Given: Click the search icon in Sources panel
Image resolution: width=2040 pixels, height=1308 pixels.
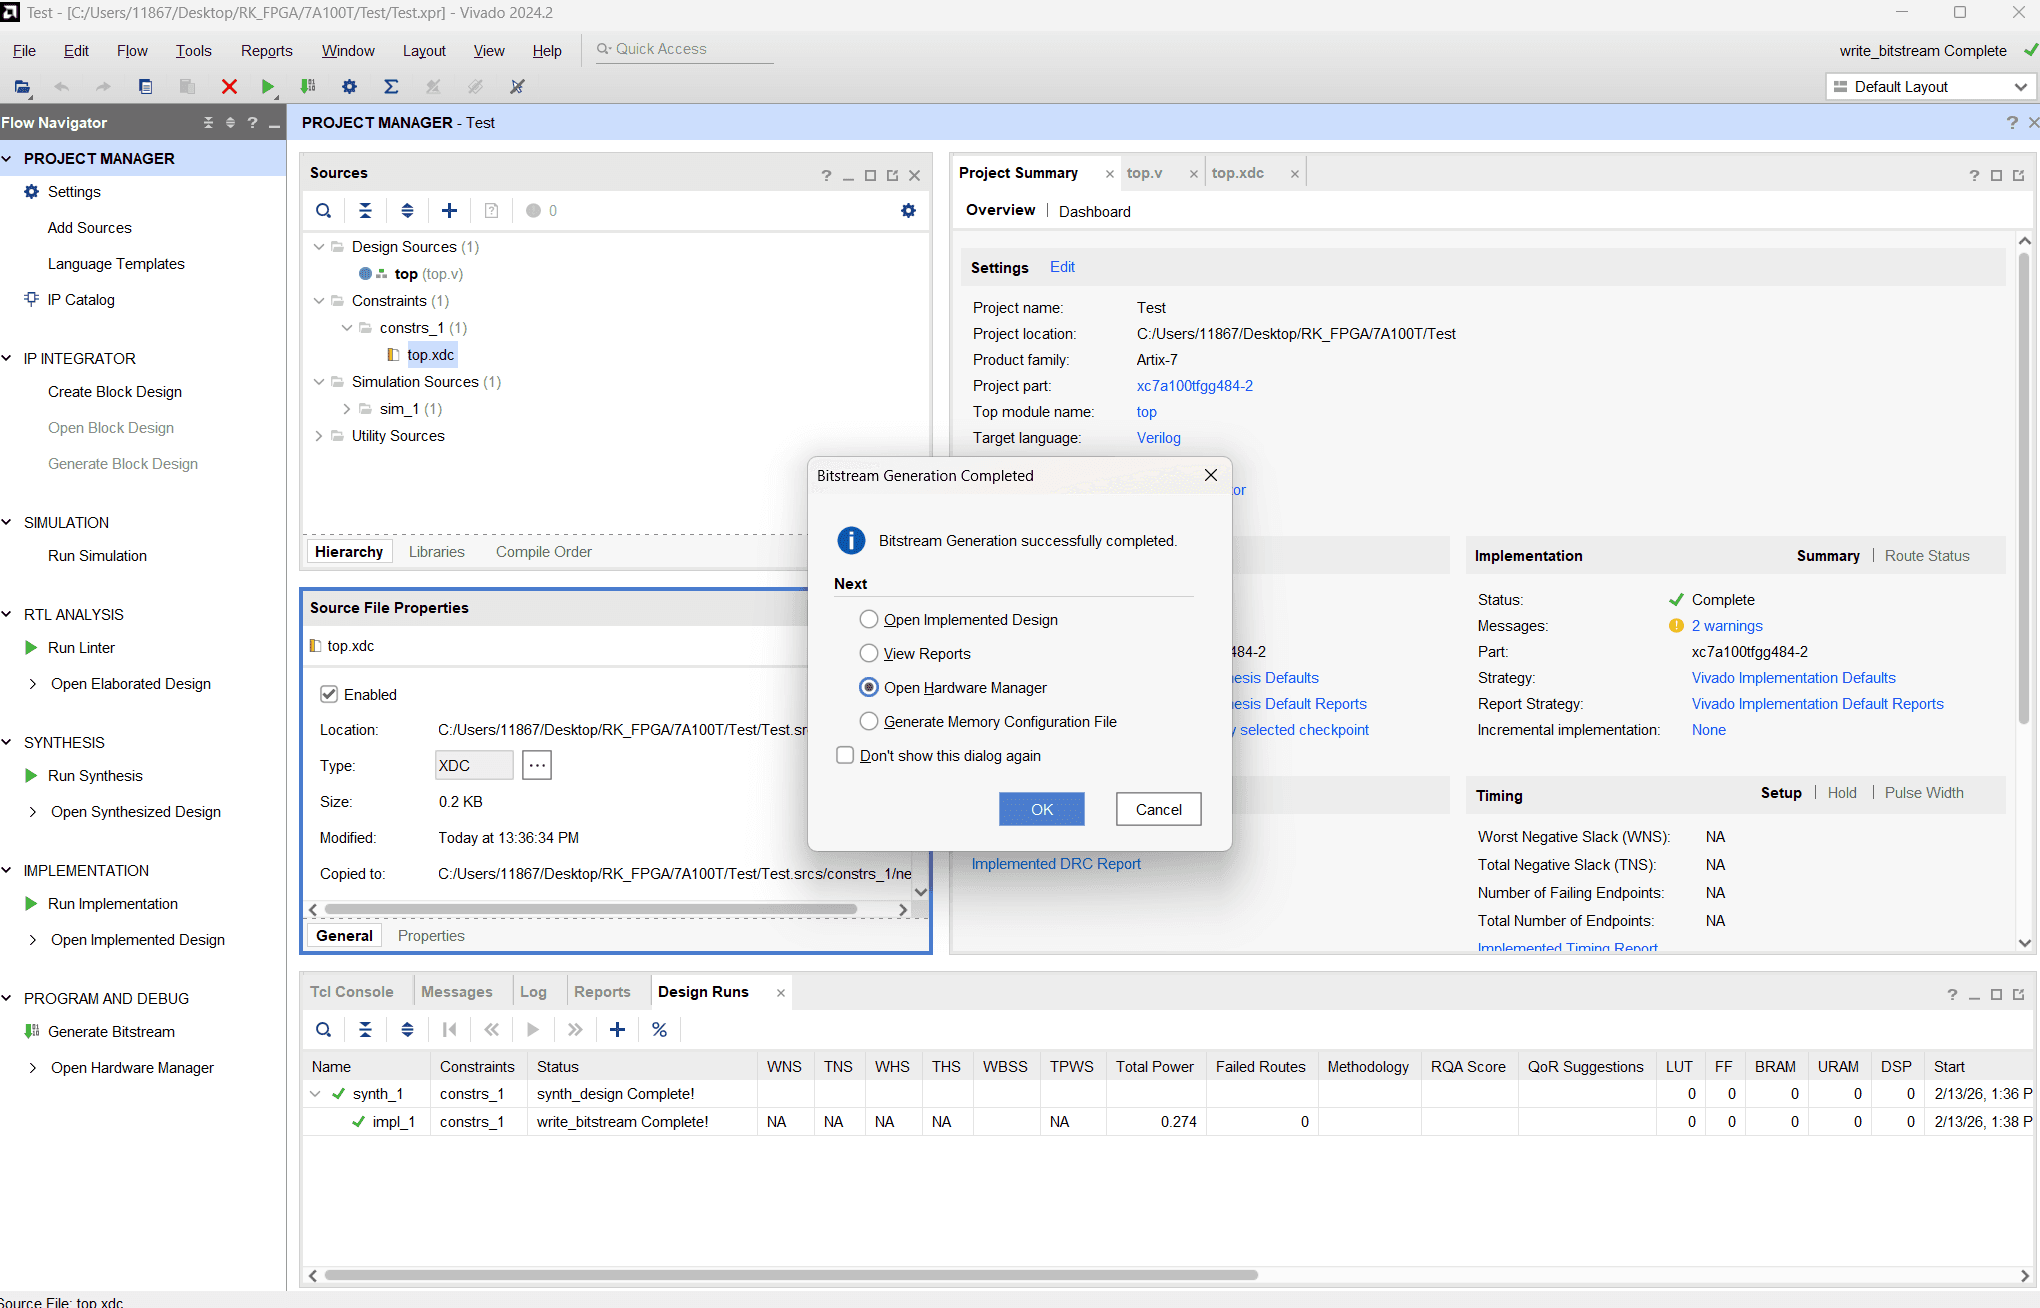Looking at the screenshot, I should pos(323,211).
